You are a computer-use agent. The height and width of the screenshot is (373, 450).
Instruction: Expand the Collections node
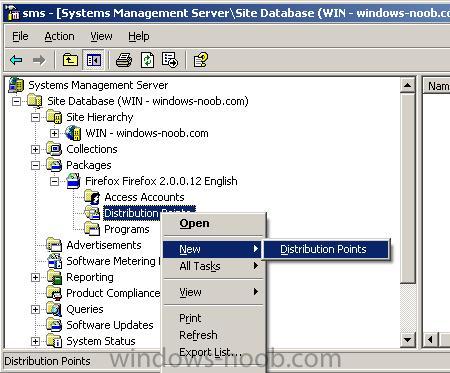[x=35, y=149]
